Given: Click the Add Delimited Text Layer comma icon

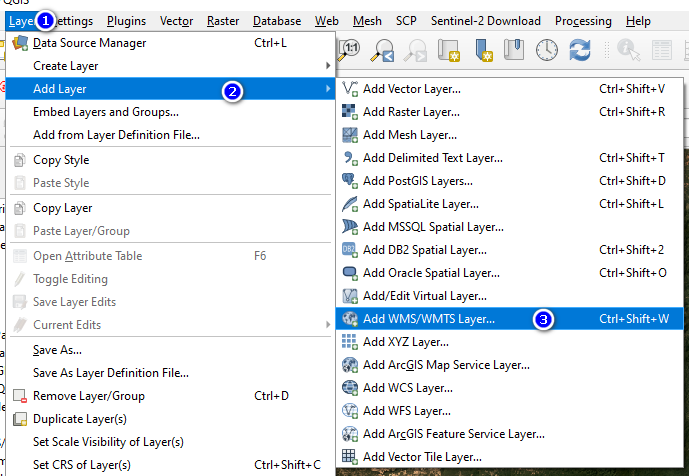Looking at the screenshot, I should point(350,158).
